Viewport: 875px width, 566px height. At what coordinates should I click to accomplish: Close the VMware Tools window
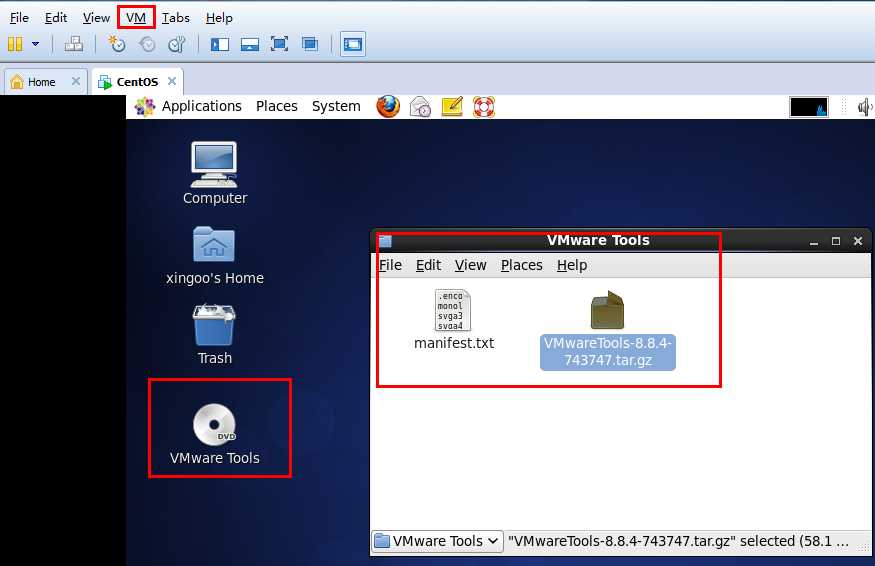[858, 241]
